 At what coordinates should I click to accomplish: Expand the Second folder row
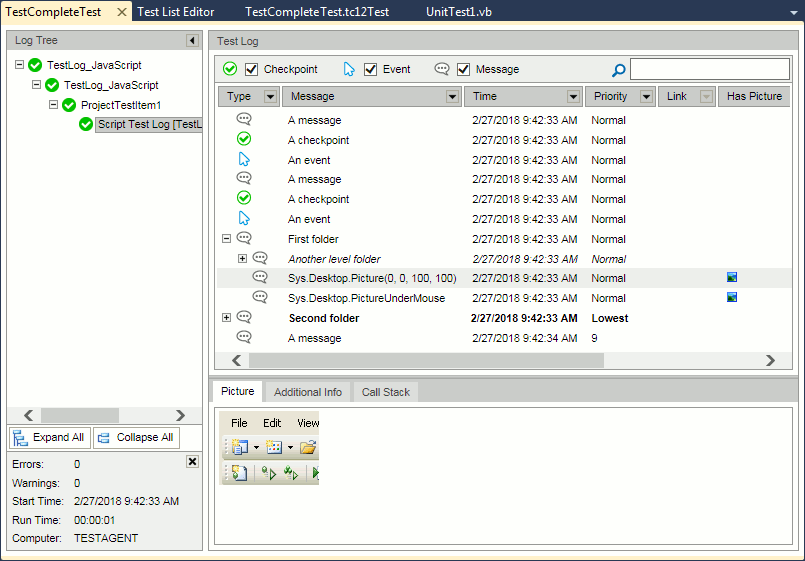pyautogui.click(x=226, y=318)
